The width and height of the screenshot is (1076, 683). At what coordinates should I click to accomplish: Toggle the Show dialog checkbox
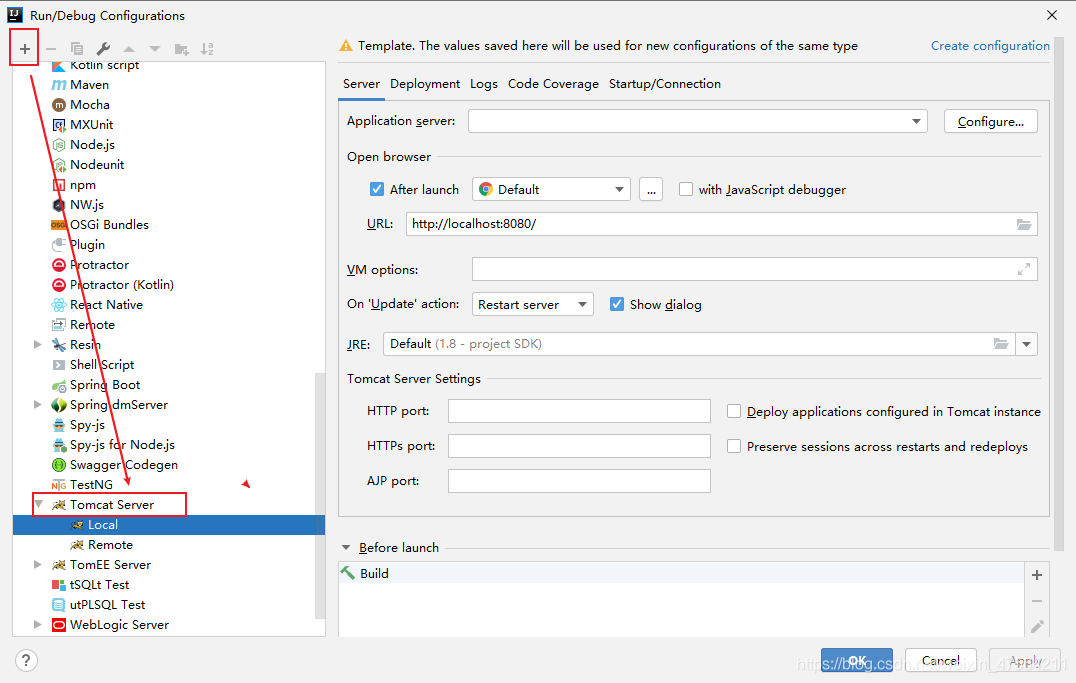617,304
